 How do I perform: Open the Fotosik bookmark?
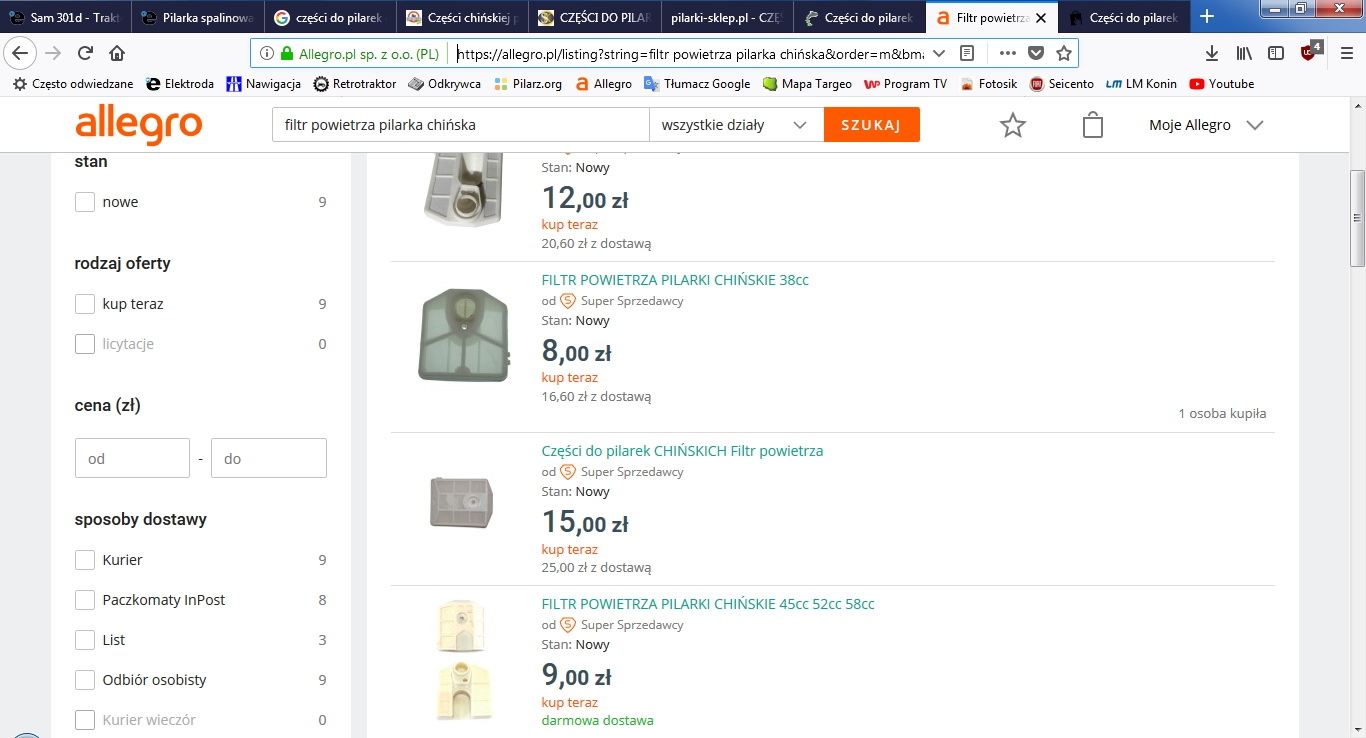(989, 84)
